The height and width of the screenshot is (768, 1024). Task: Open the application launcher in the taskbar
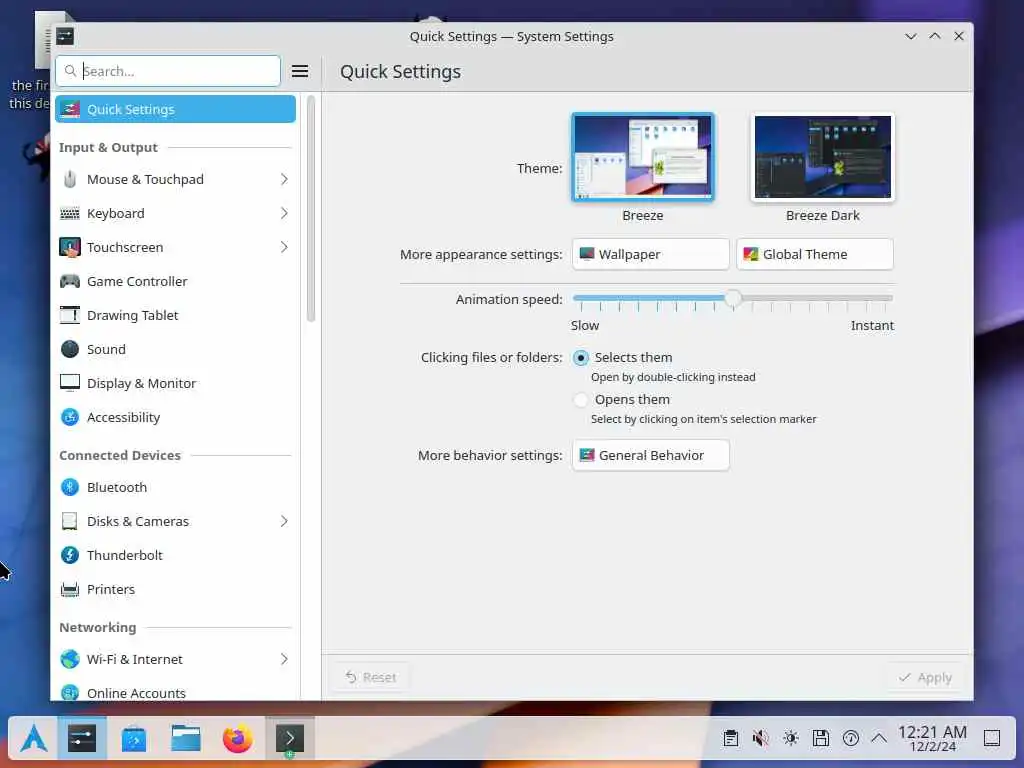pyautogui.click(x=33, y=739)
